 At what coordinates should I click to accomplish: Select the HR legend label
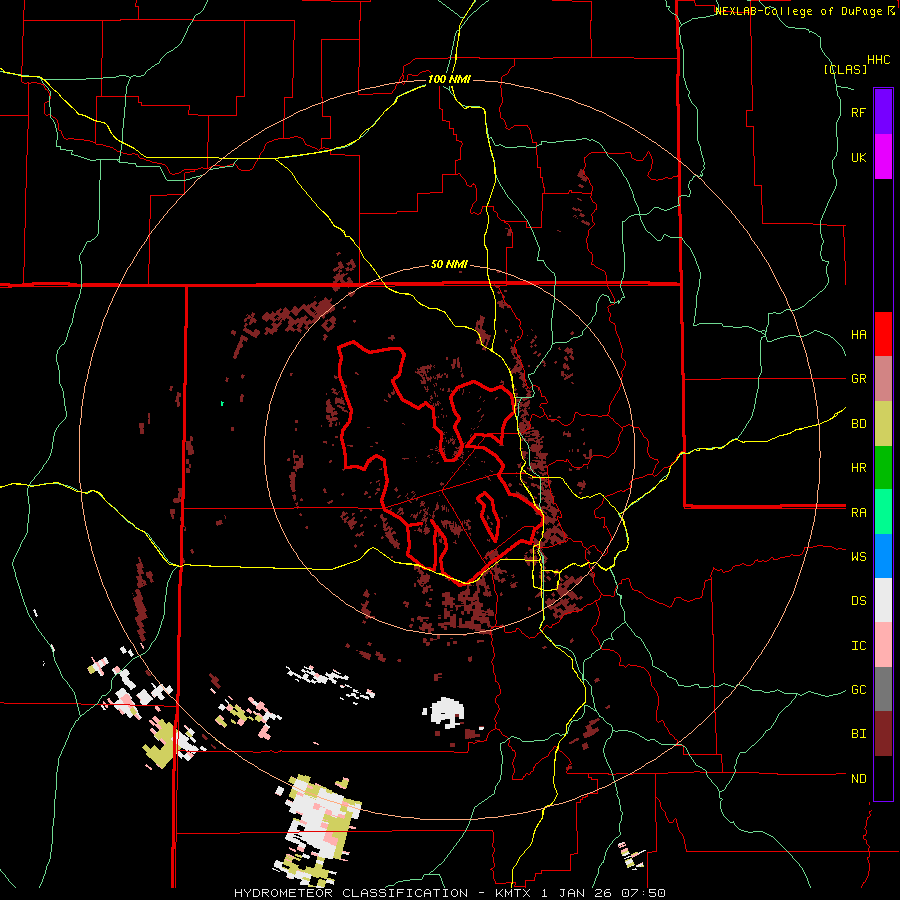tap(858, 468)
